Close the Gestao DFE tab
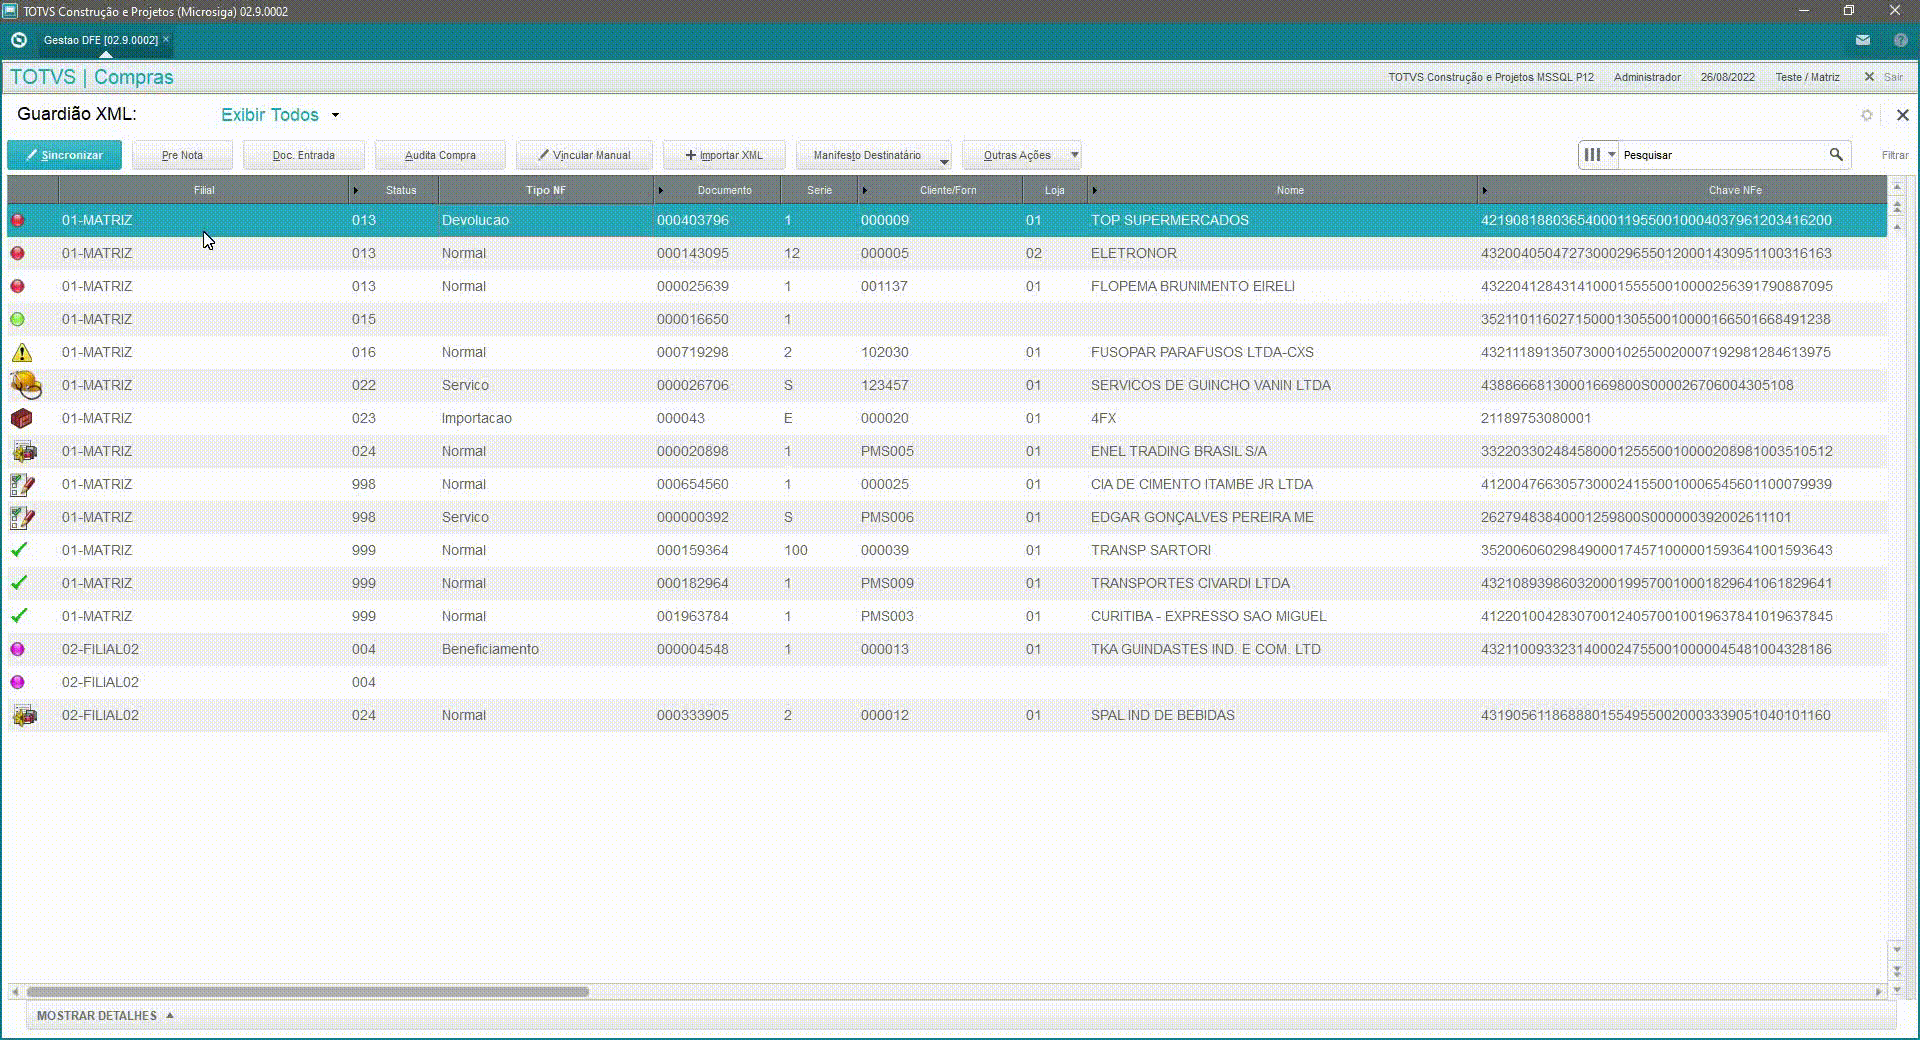 [x=166, y=39]
